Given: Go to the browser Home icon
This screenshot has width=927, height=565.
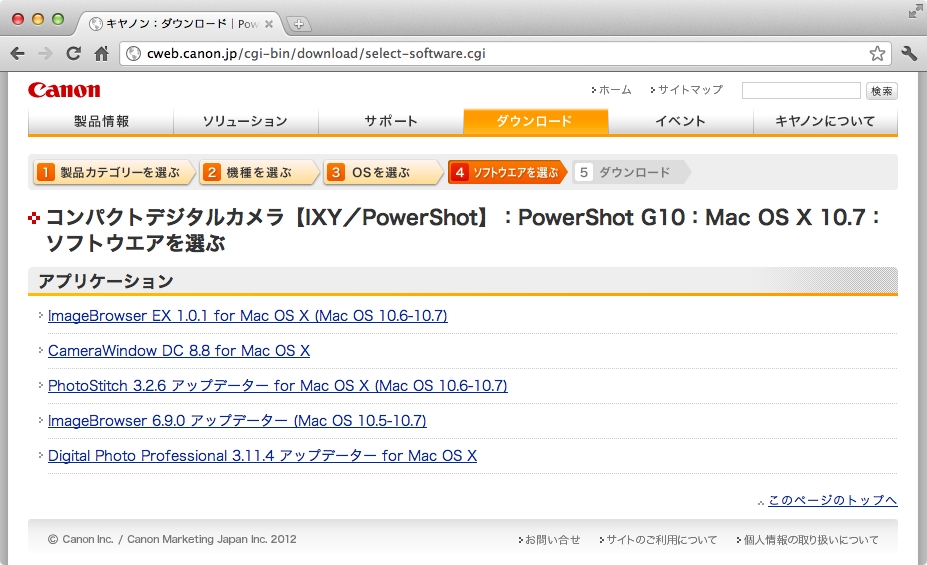Looking at the screenshot, I should coord(102,54).
